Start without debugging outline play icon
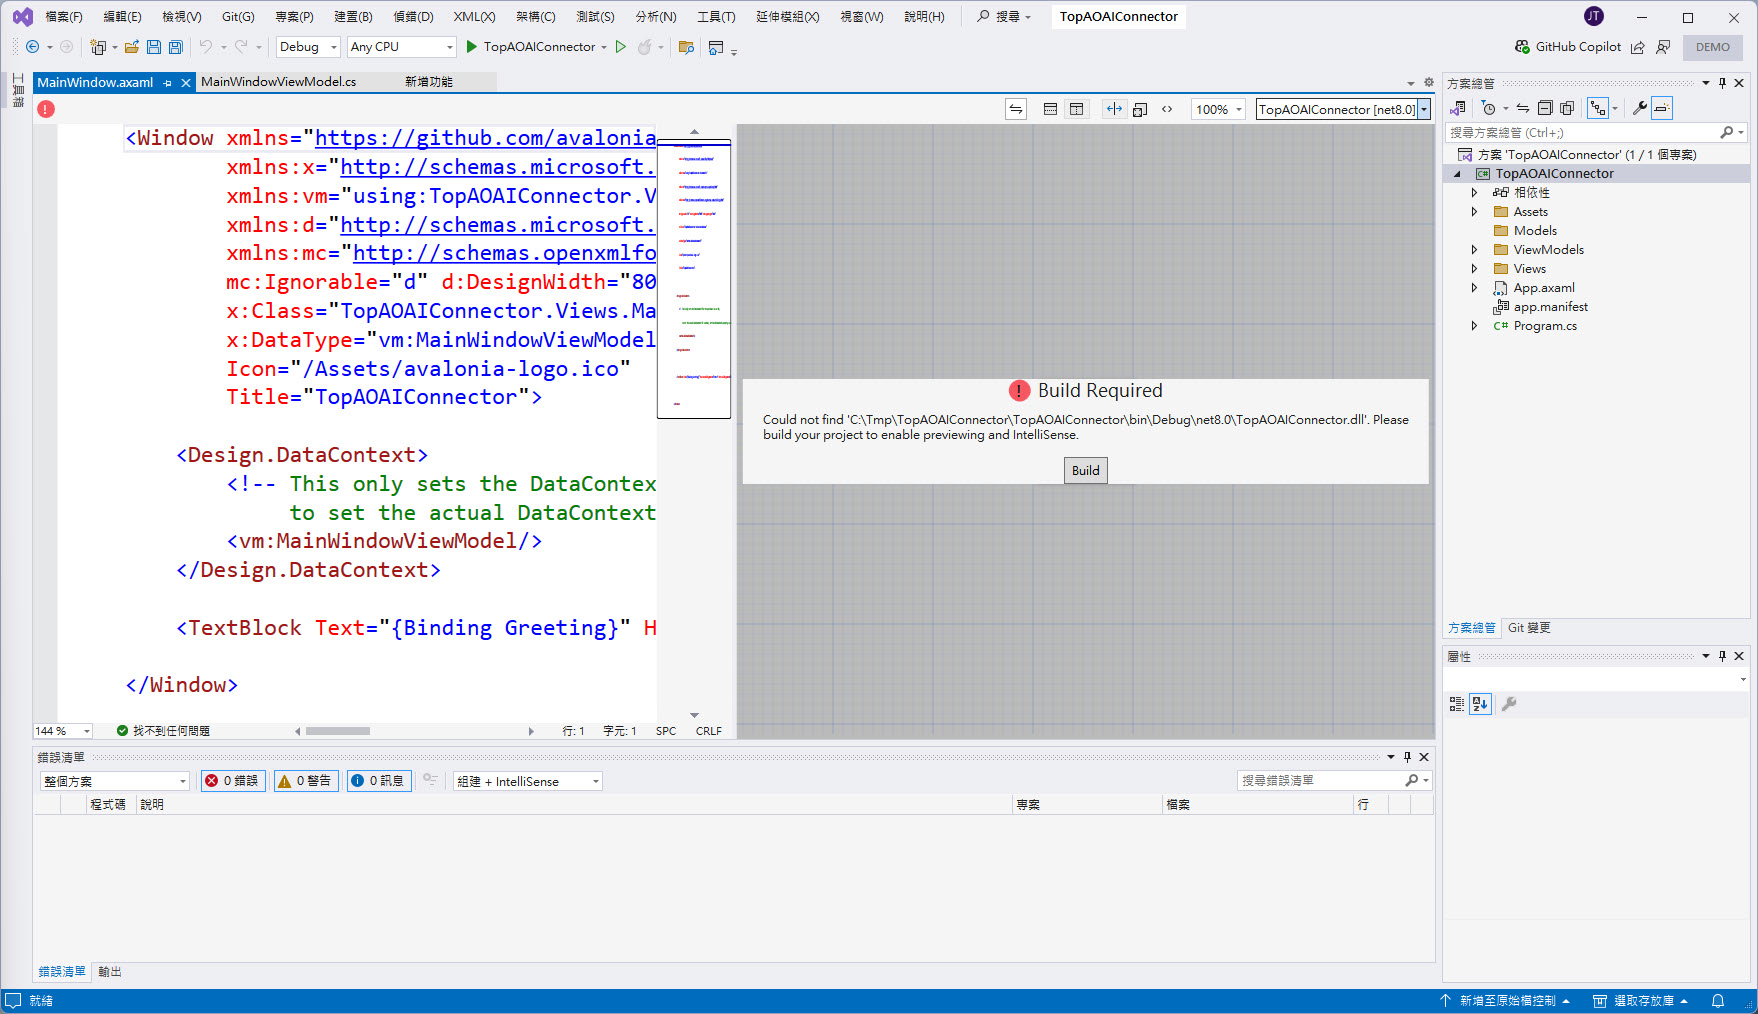The image size is (1758, 1014). pos(621,47)
